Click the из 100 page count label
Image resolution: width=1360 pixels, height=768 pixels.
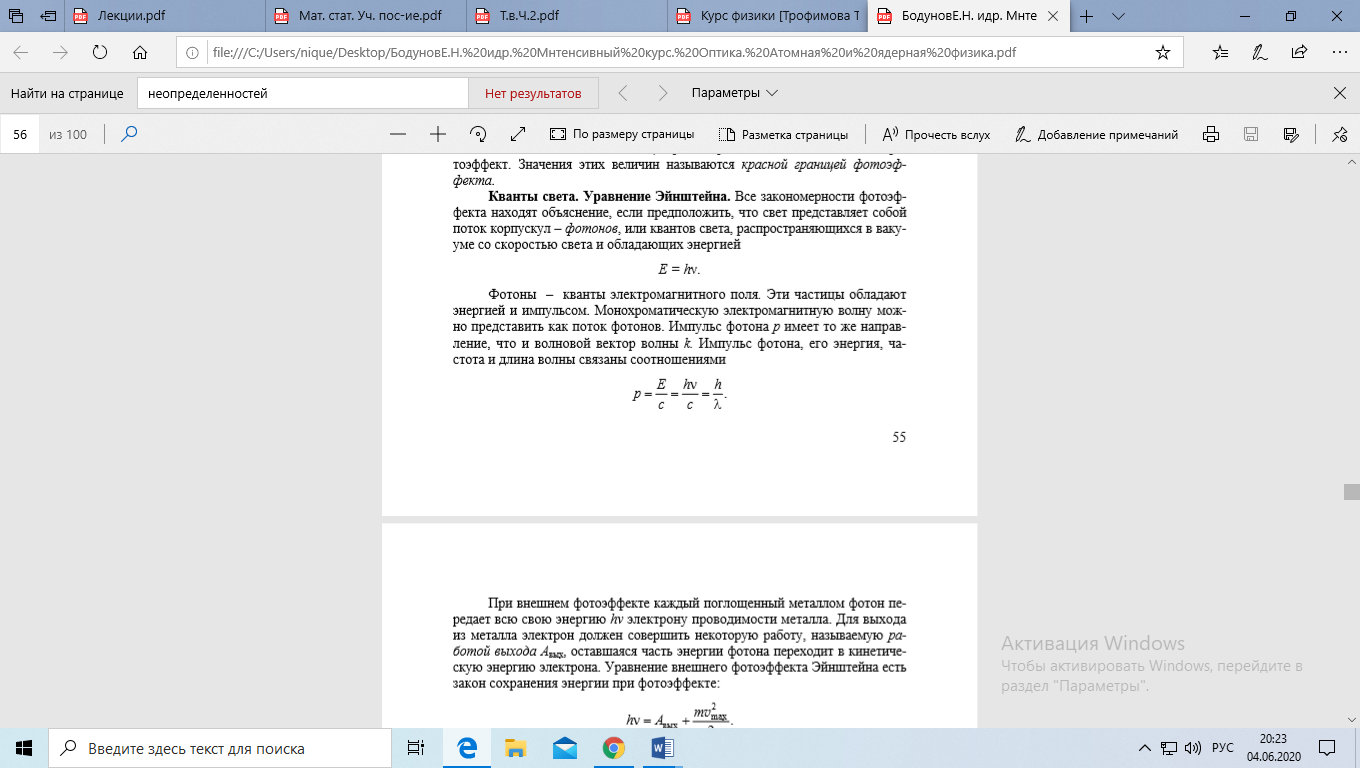(68, 134)
